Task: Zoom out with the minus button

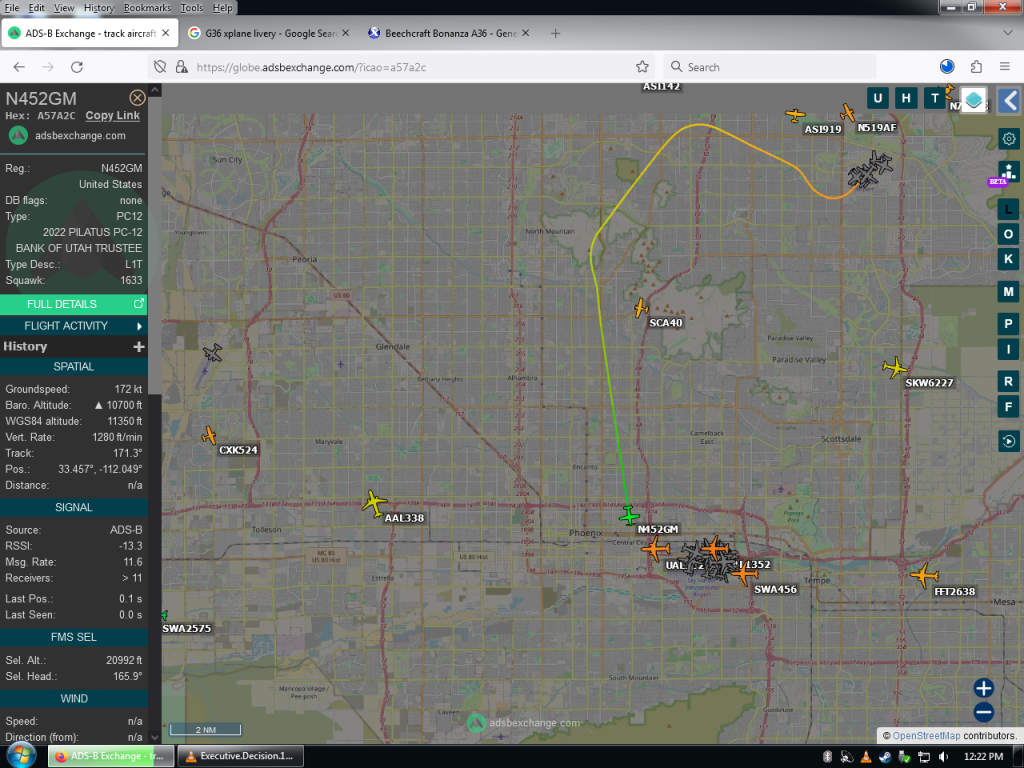Action: (x=984, y=712)
